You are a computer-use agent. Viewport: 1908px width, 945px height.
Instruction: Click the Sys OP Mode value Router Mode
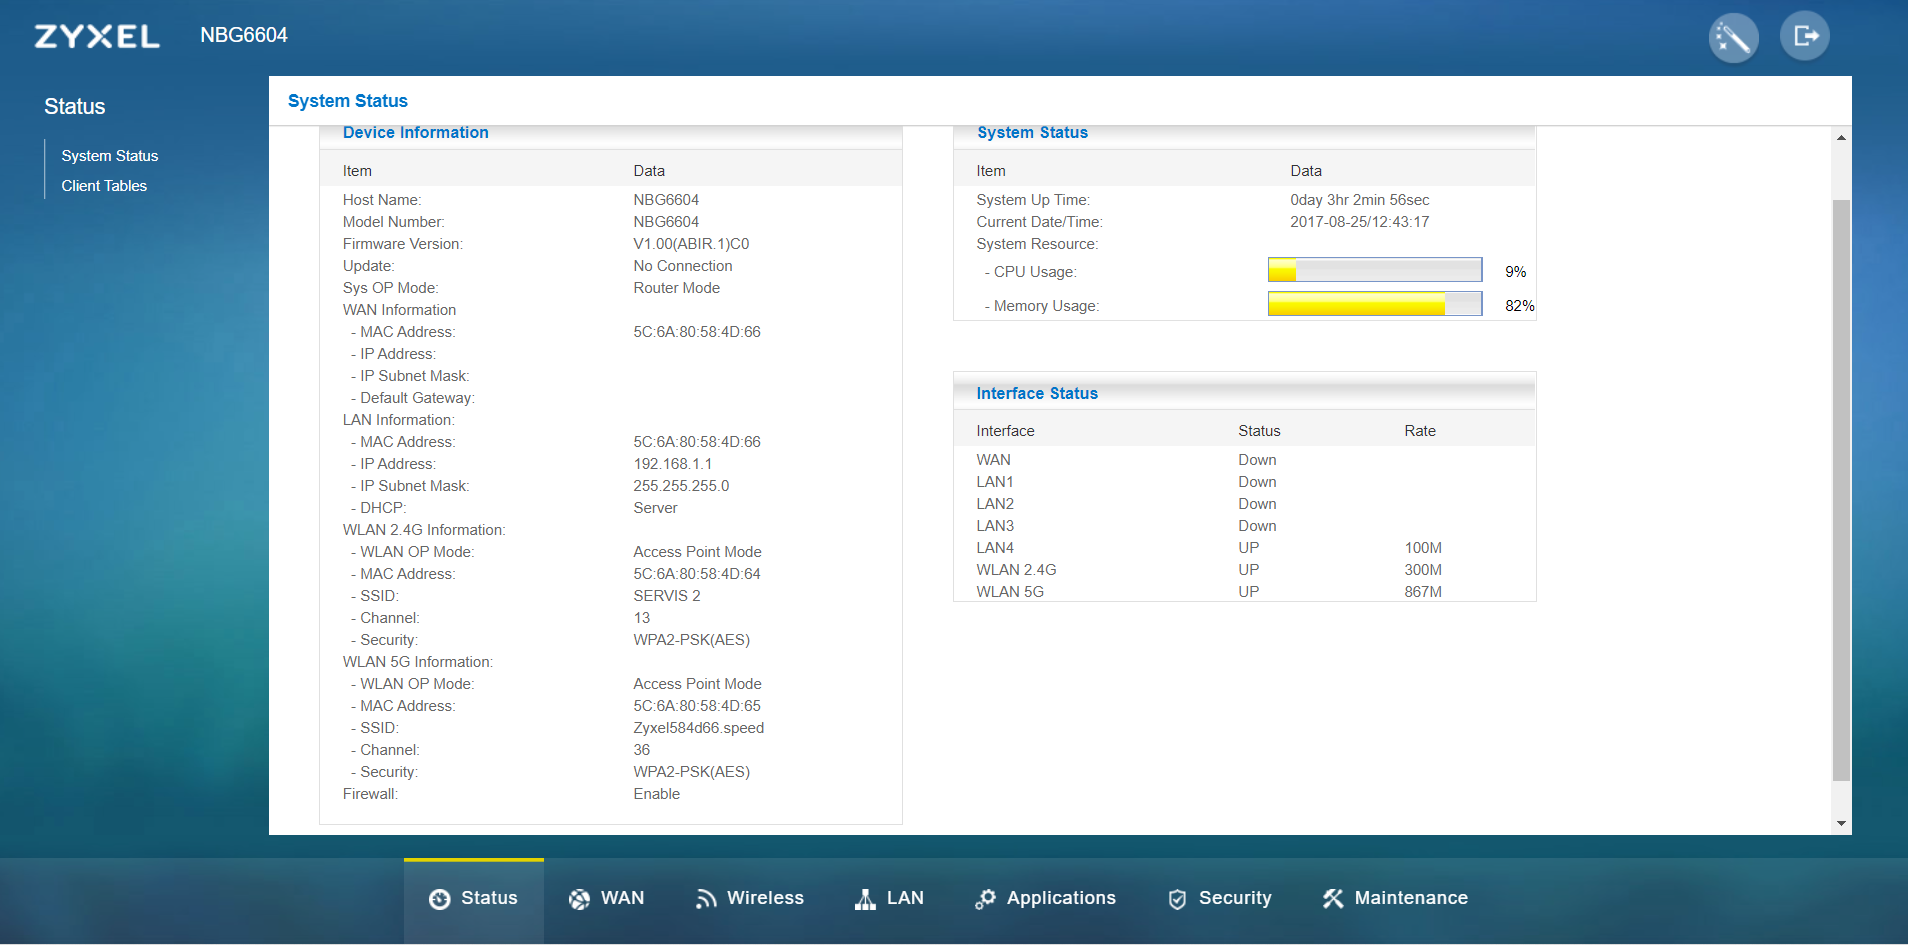coord(676,288)
